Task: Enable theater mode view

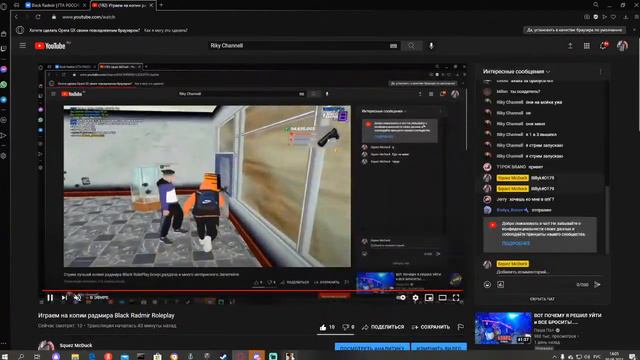Action: click(442, 298)
